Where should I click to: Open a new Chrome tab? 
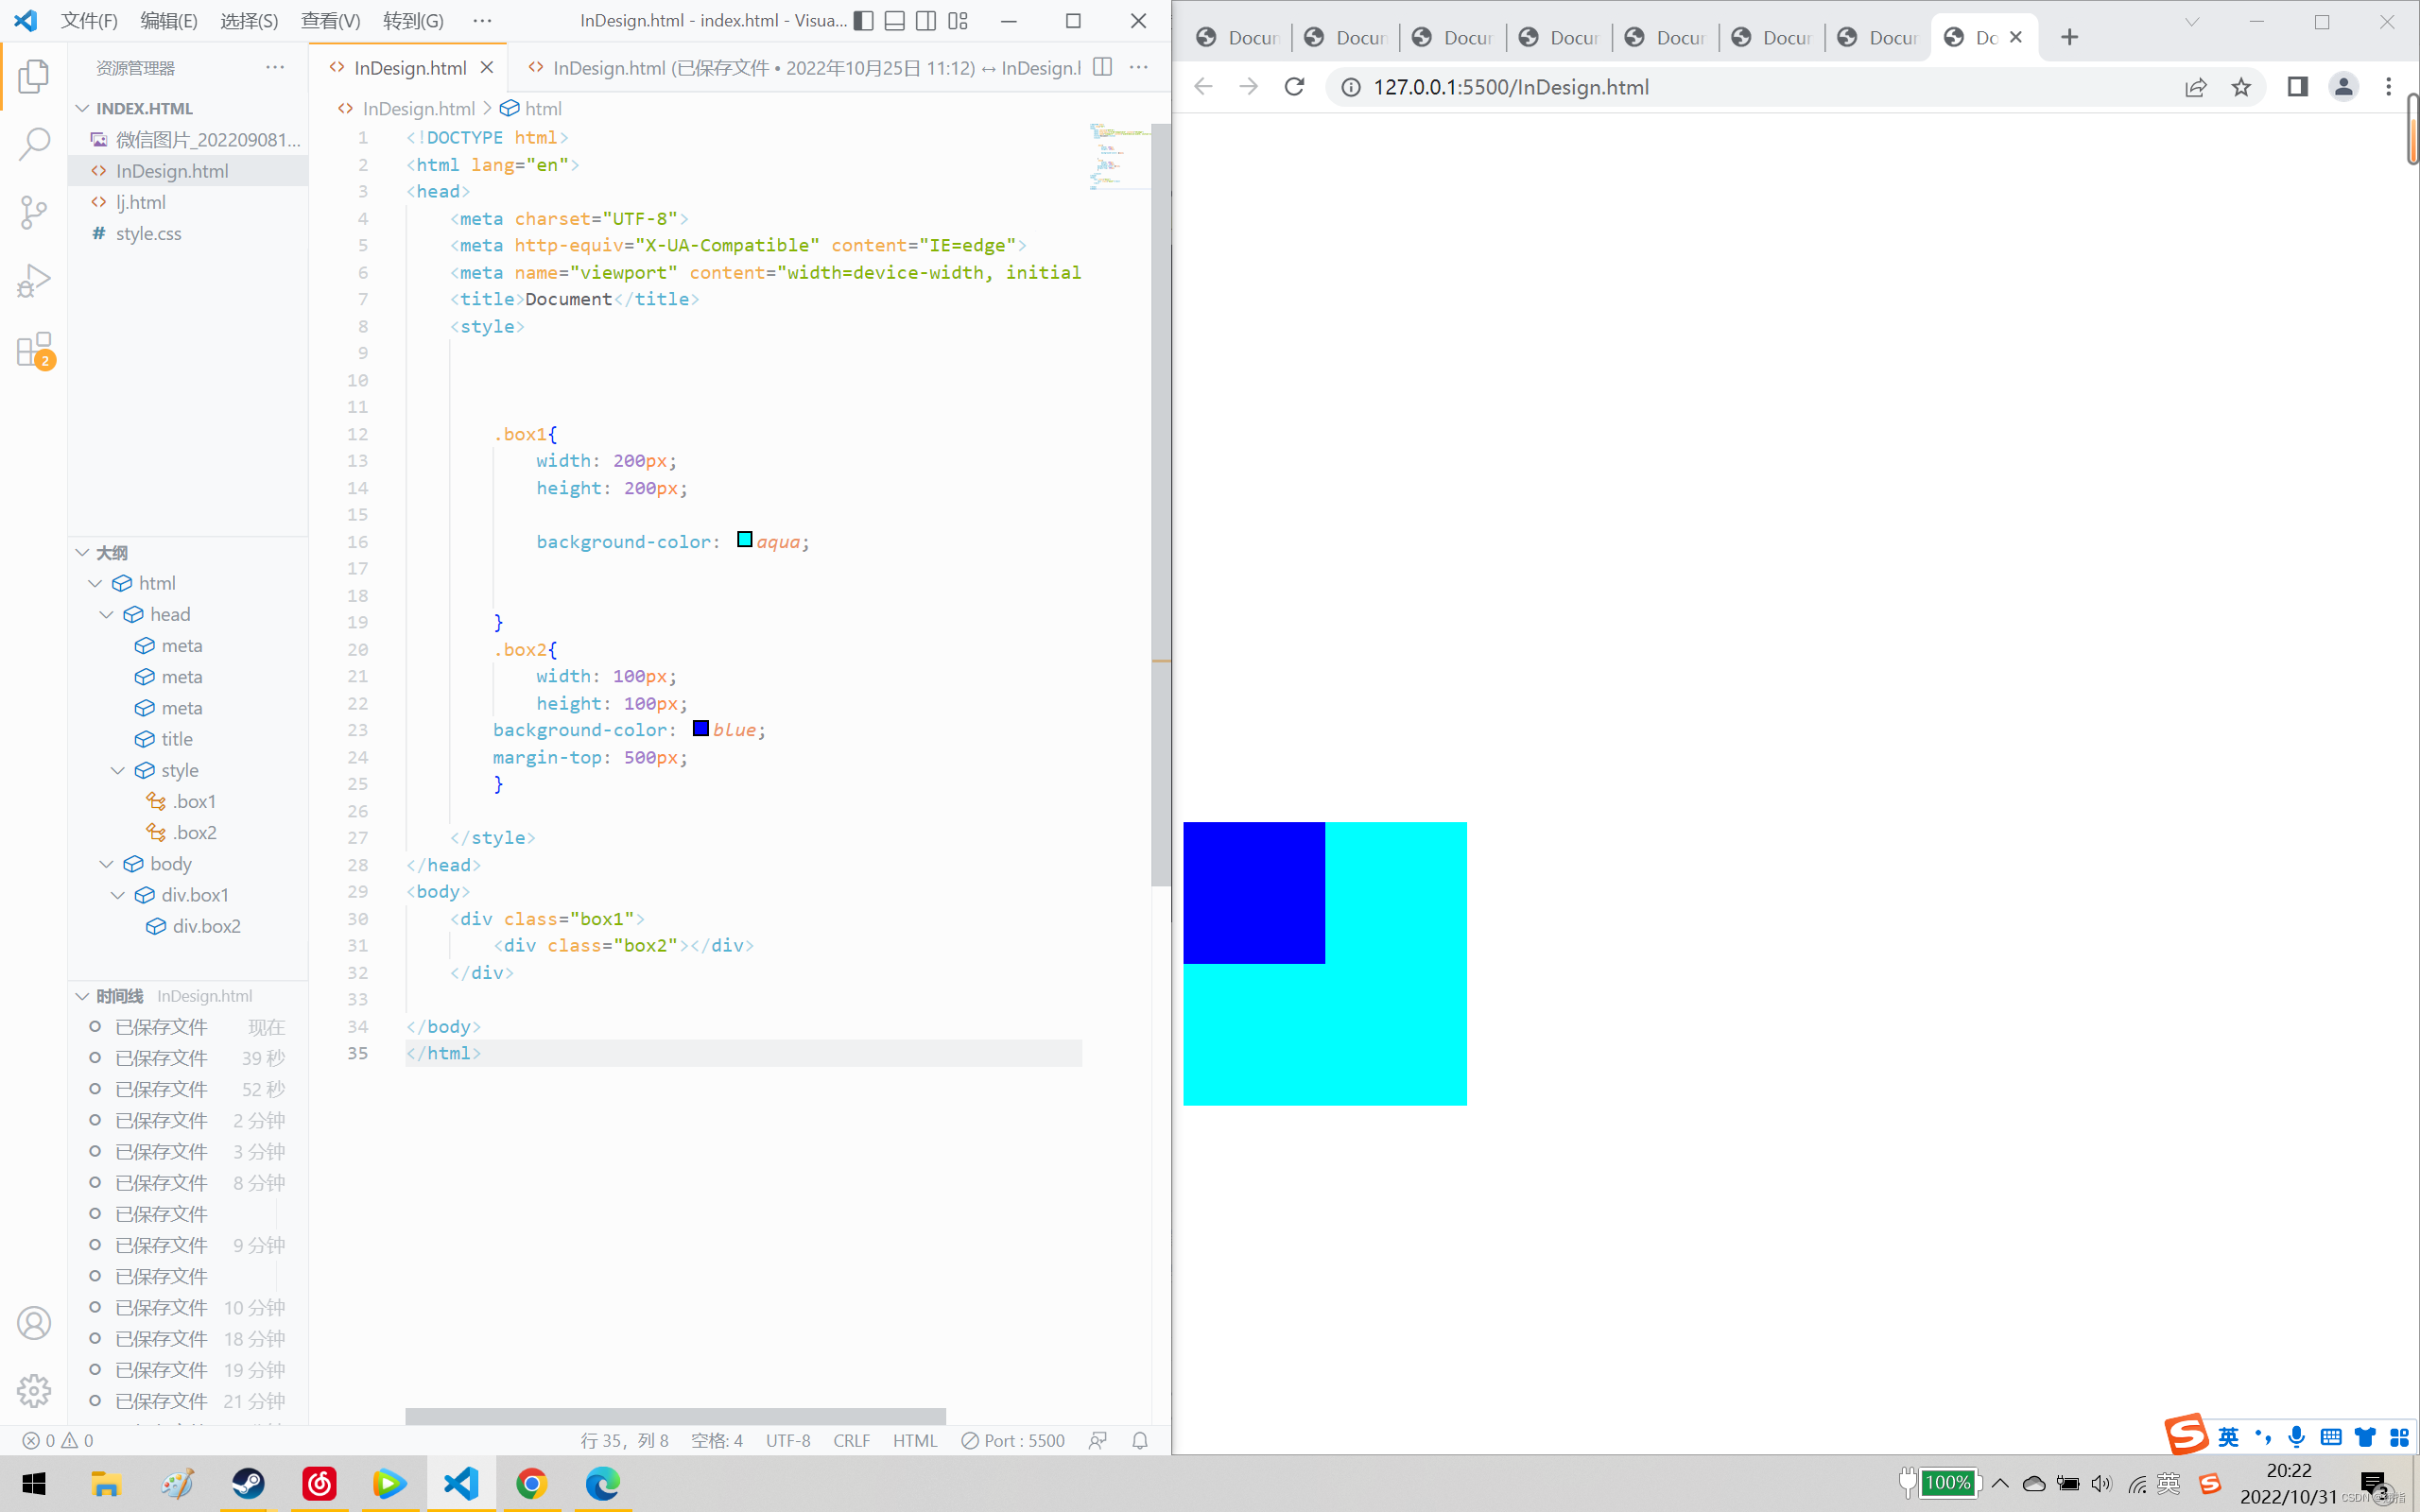point(2069,37)
